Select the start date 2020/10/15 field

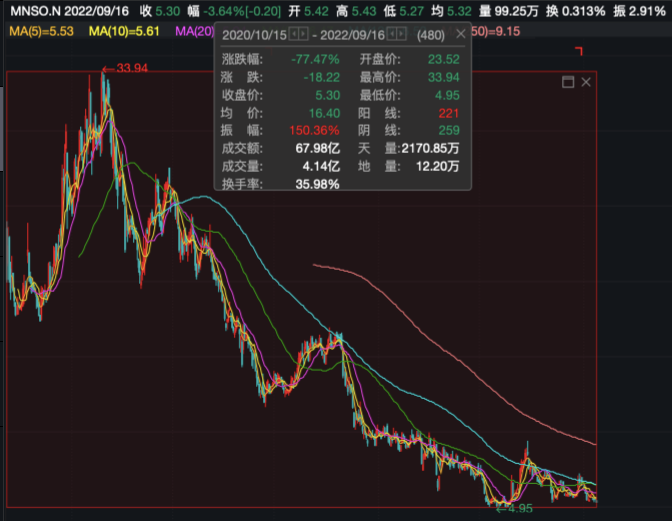pos(255,33)
